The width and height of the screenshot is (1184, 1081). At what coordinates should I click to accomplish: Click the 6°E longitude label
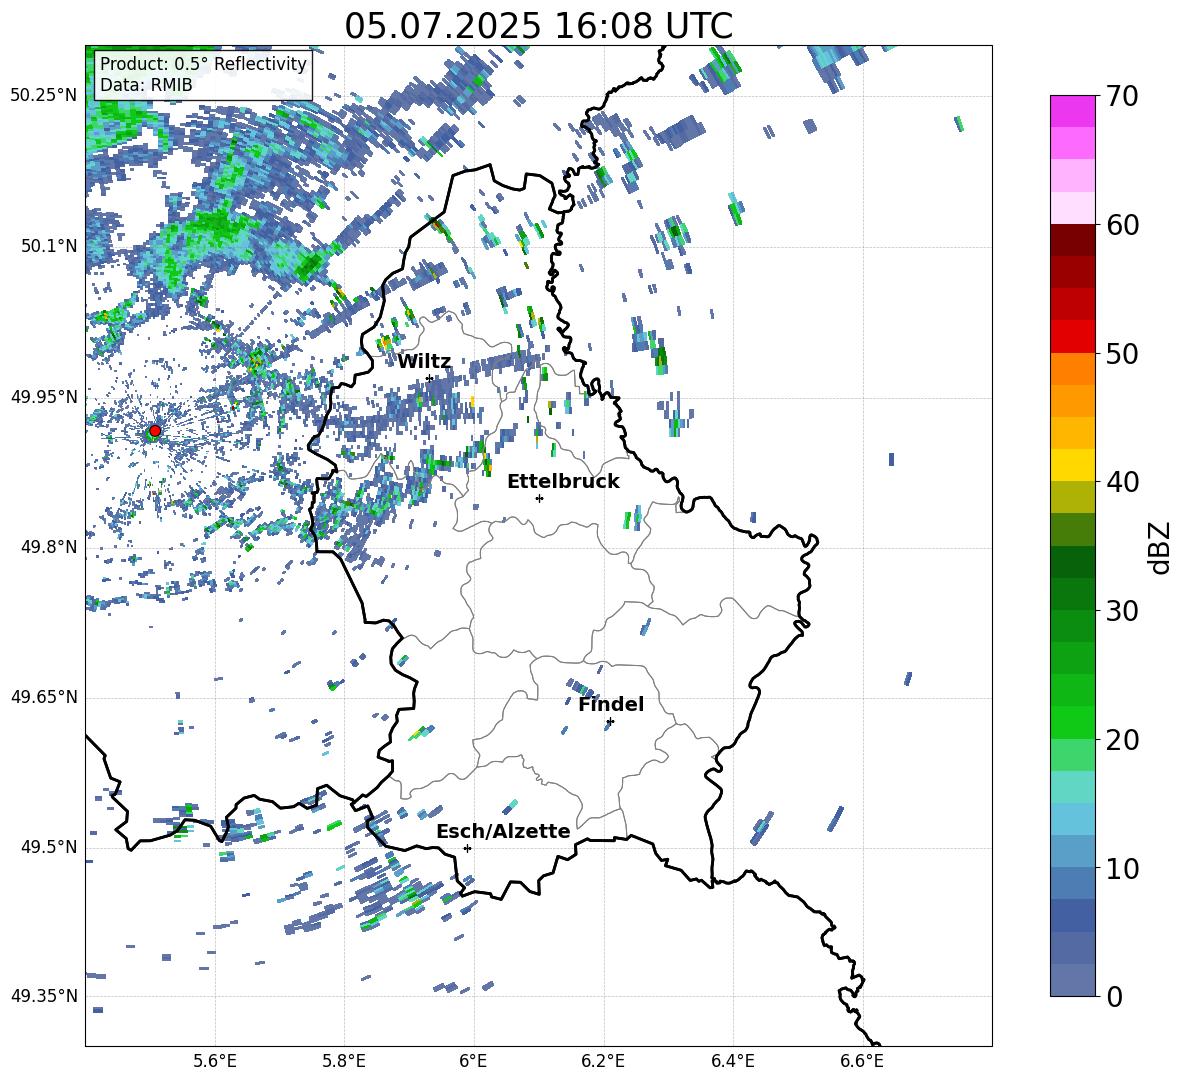(x=473, y=1062)
